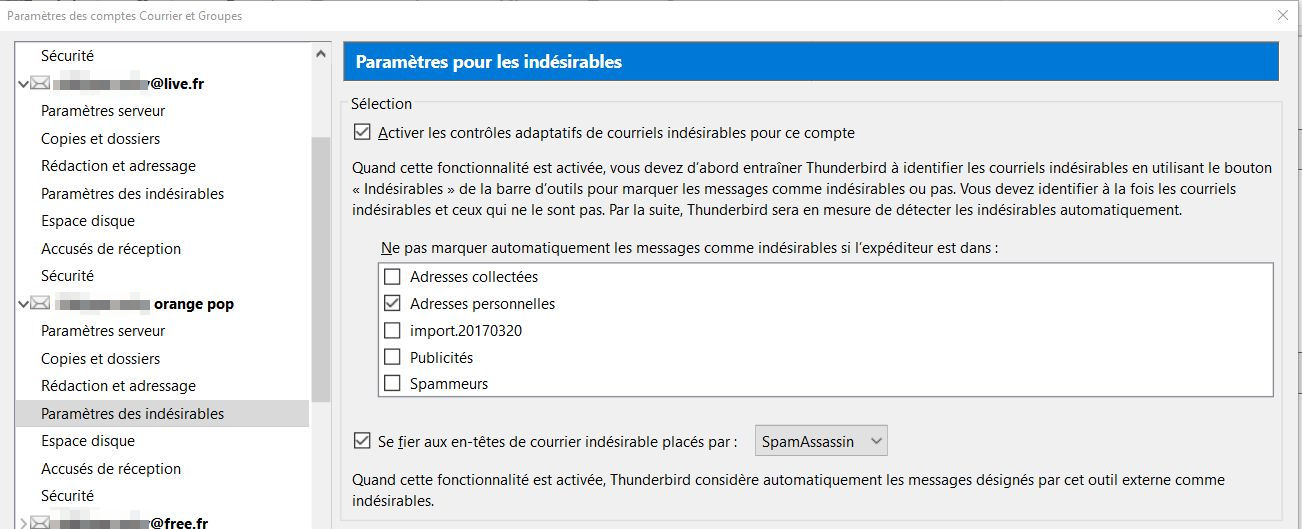Select Copies et dossiers under orange pop
The height and width of the screenshot is (529, 1302).
click(x=100, y=359)
